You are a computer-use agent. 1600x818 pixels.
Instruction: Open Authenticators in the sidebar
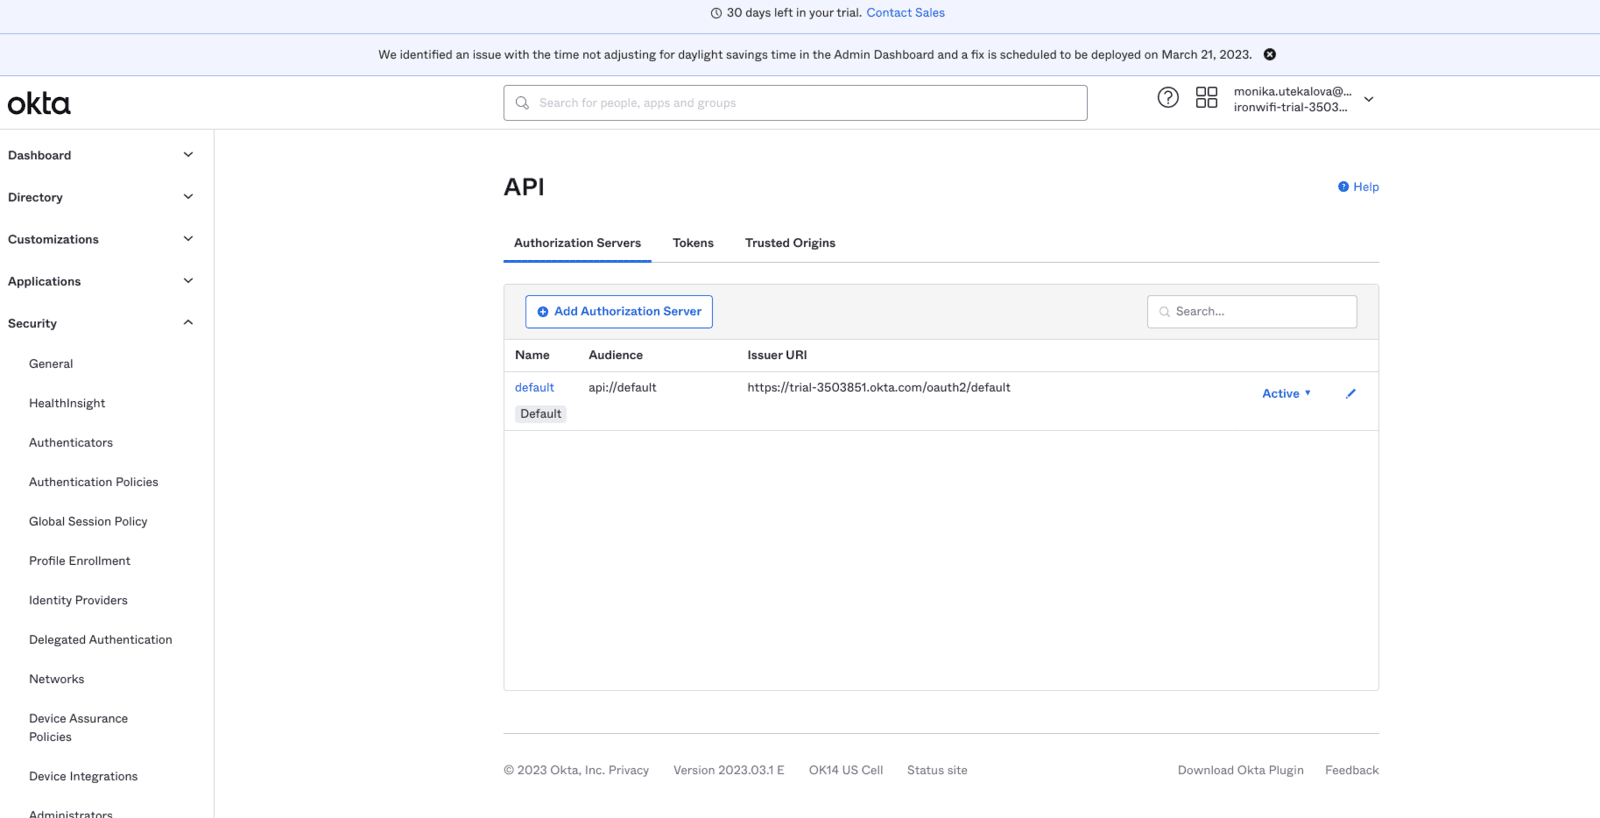pyautogui.click(x=71, y=442)
